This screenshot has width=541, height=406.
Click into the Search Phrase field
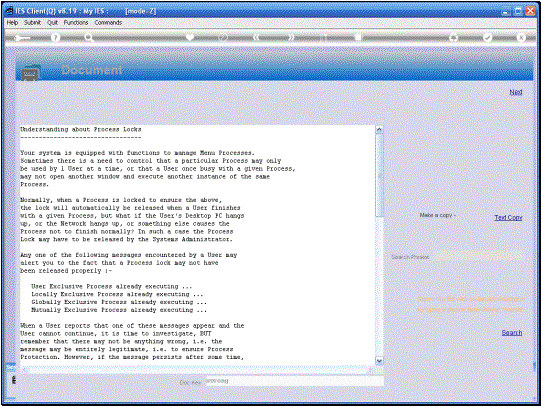480,257
